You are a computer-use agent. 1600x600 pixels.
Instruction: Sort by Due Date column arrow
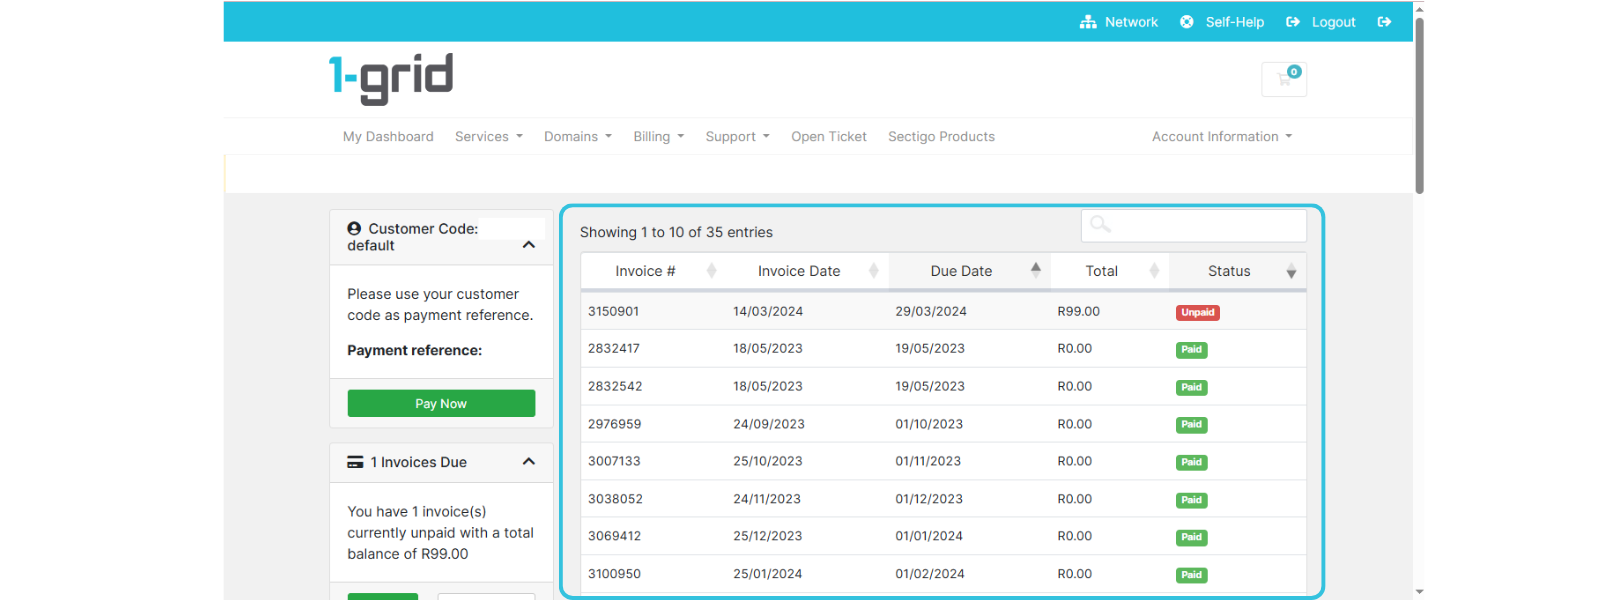point(1035,269)
